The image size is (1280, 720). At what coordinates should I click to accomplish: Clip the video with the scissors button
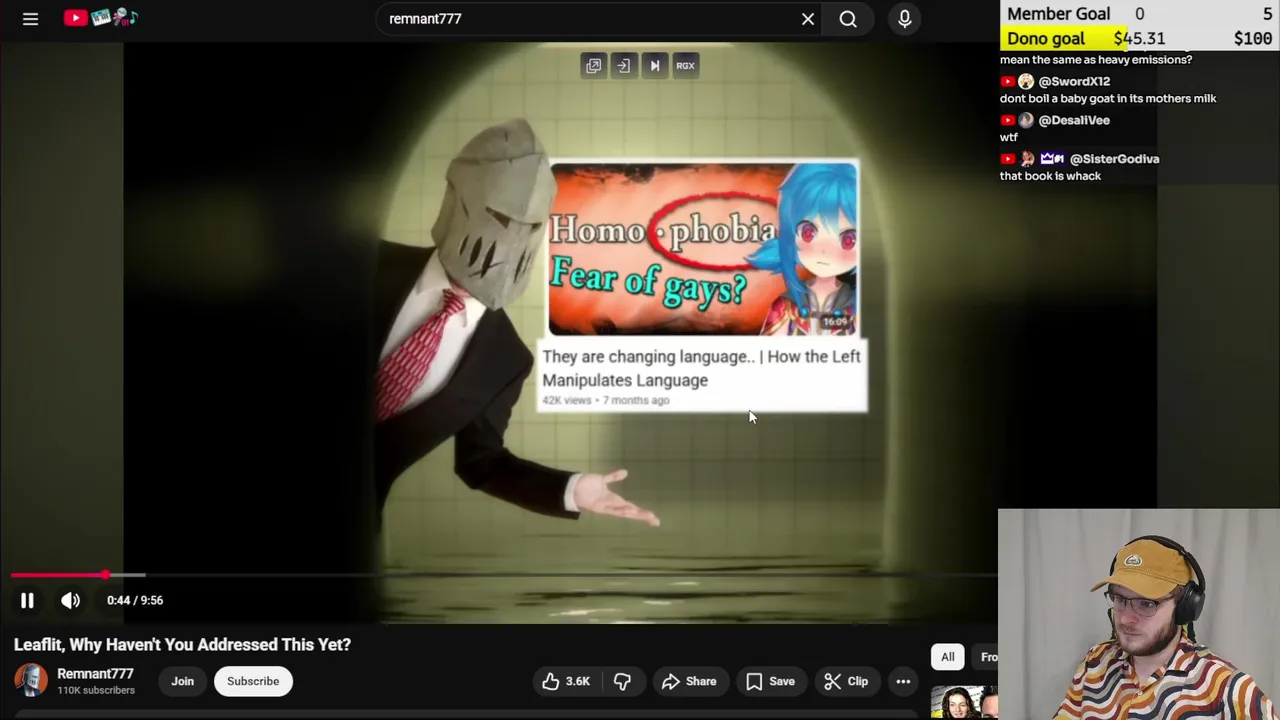pos(846,681)
